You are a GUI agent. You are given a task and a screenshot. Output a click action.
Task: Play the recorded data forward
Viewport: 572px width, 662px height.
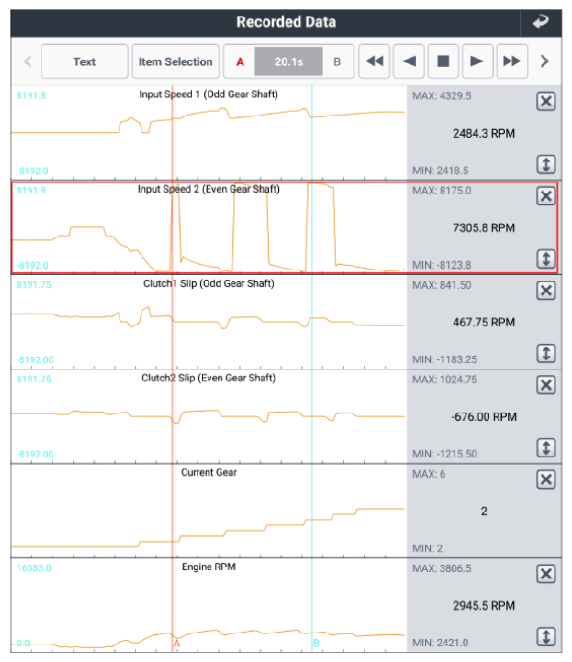477,62
